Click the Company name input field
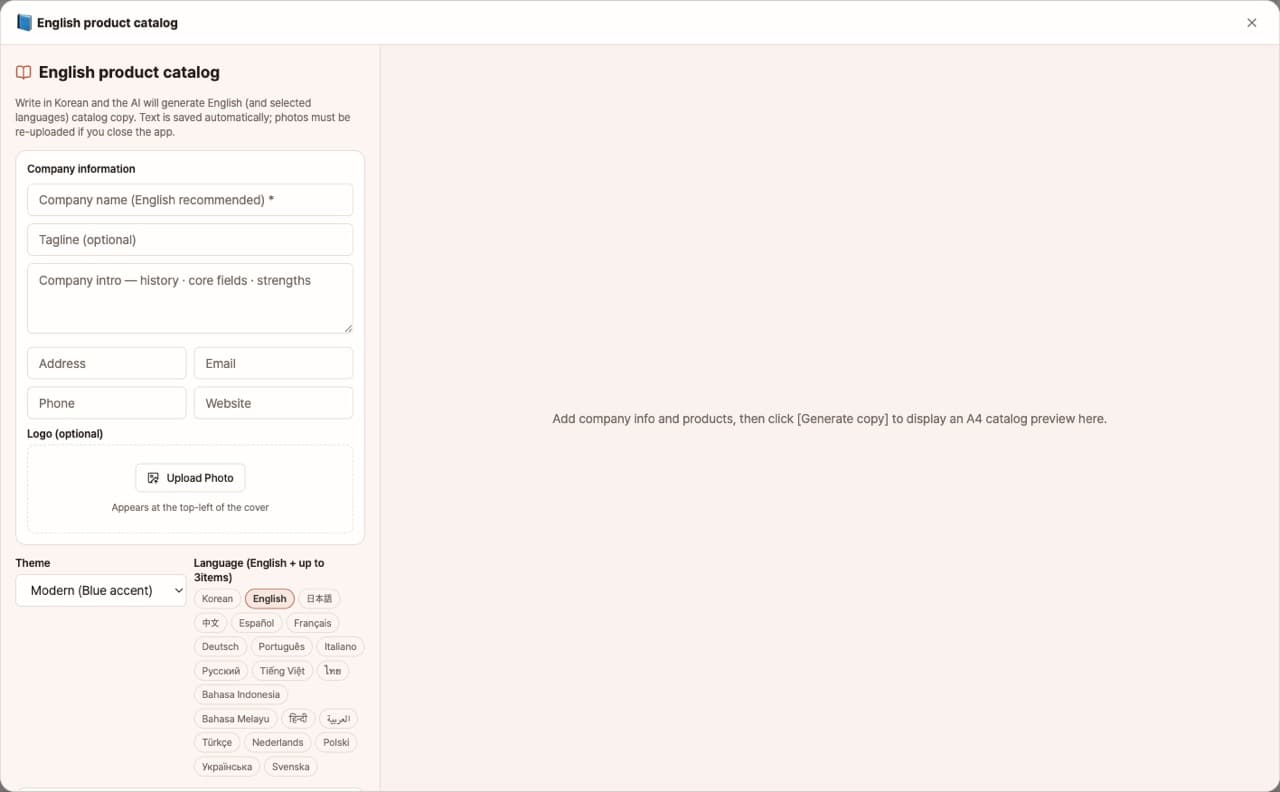This screenshot has width=1280, height=792. [190, 200]
